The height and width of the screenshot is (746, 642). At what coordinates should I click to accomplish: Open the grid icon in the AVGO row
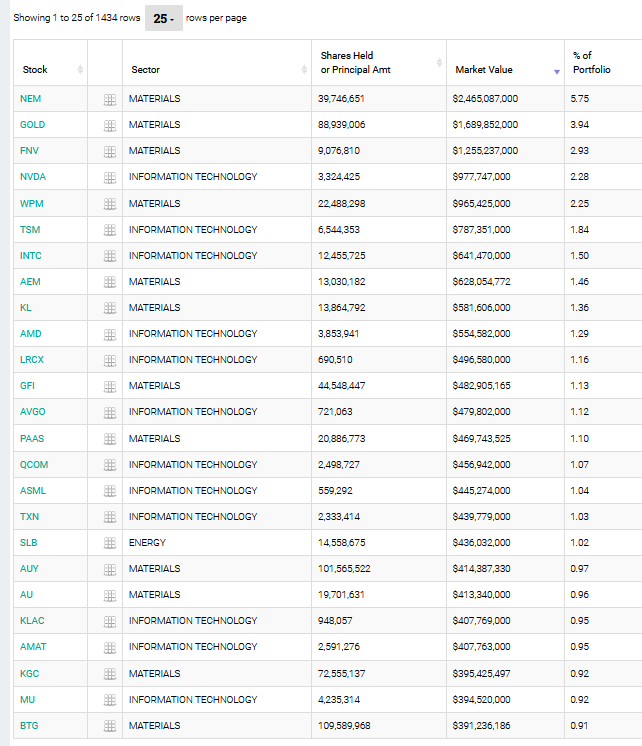(110, 413)
